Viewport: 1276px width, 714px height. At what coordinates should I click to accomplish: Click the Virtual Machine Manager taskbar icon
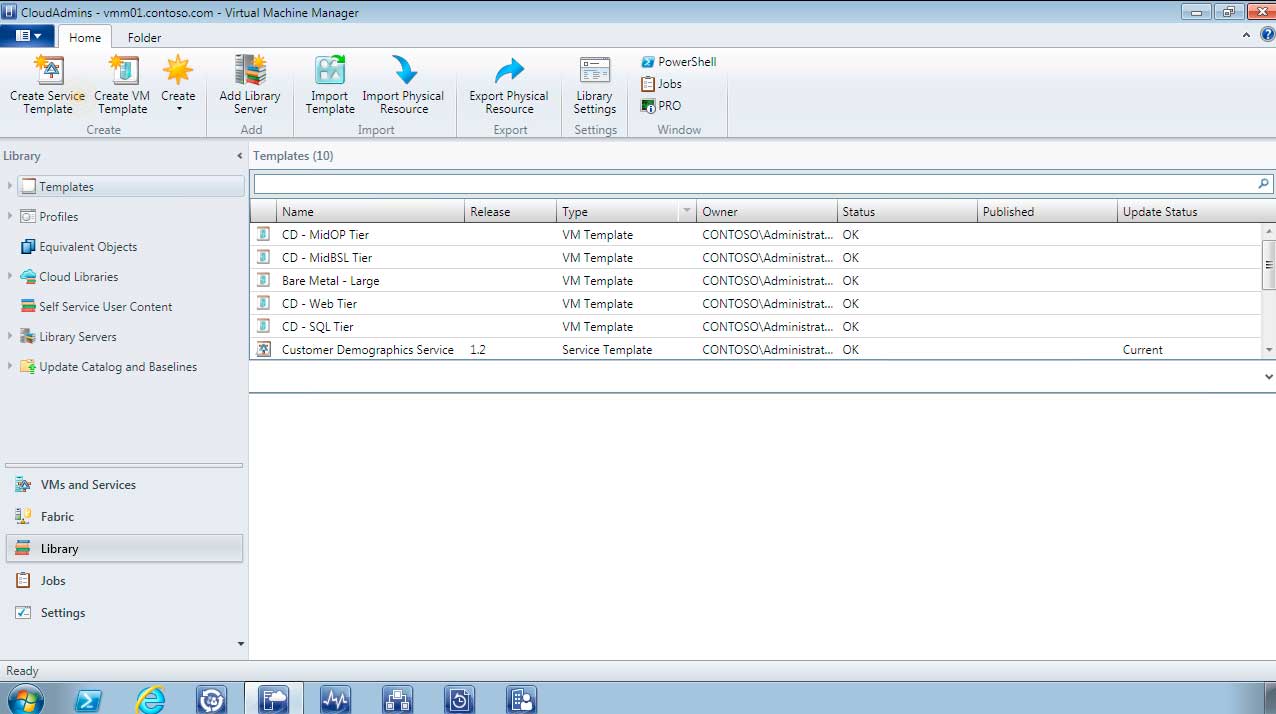[274, 699]
